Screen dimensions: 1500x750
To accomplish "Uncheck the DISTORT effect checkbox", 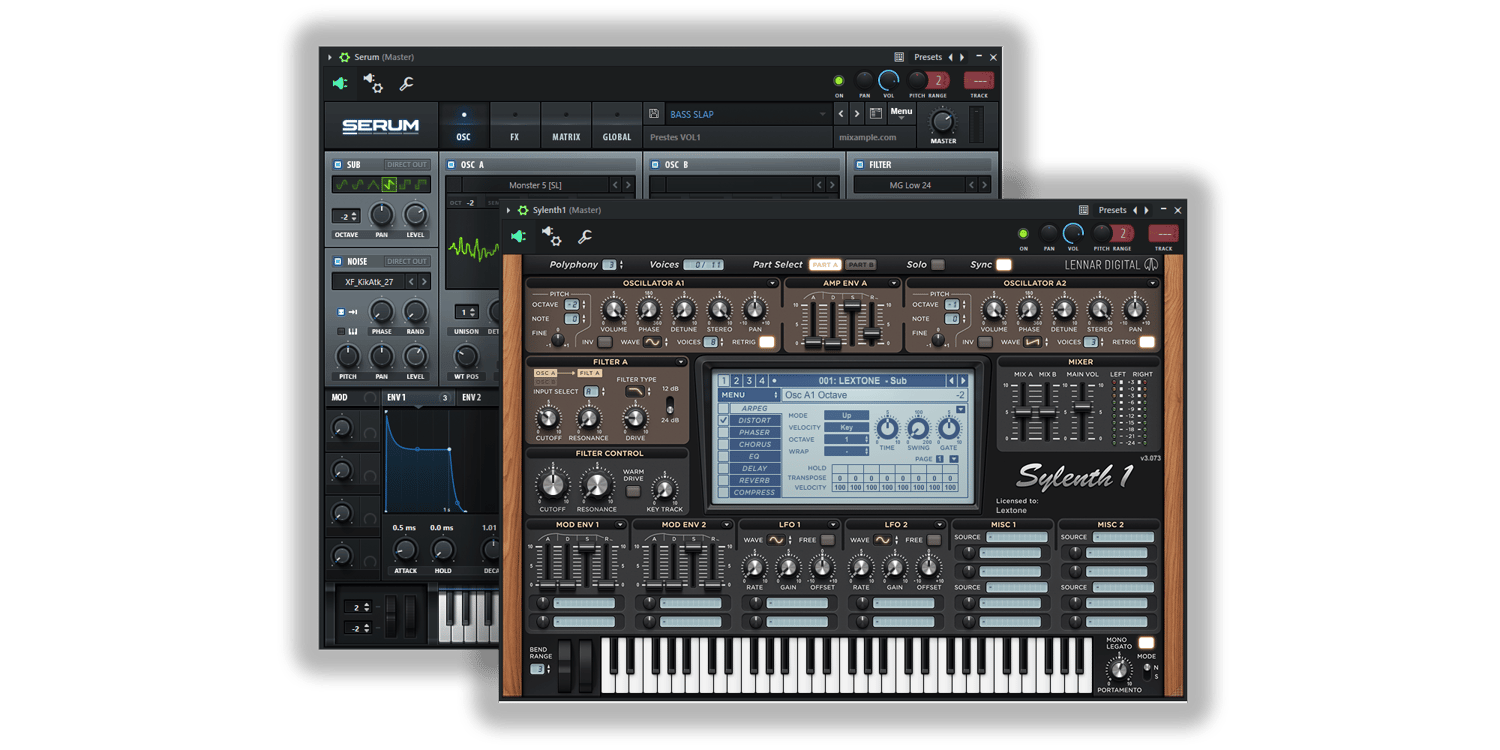I will tap(724, 421).
